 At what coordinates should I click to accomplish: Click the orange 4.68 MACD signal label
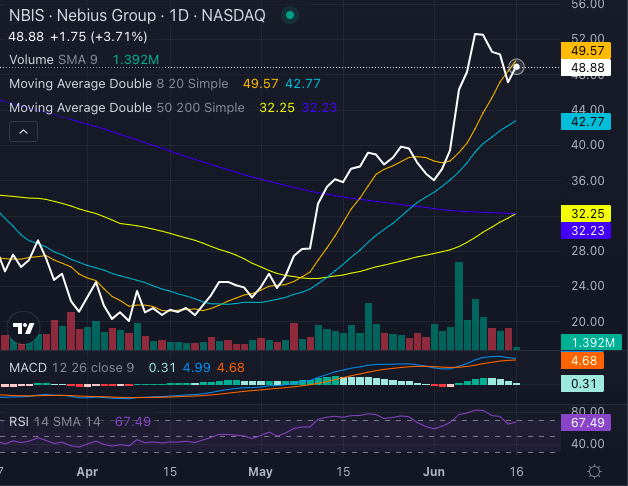(582, 361)
